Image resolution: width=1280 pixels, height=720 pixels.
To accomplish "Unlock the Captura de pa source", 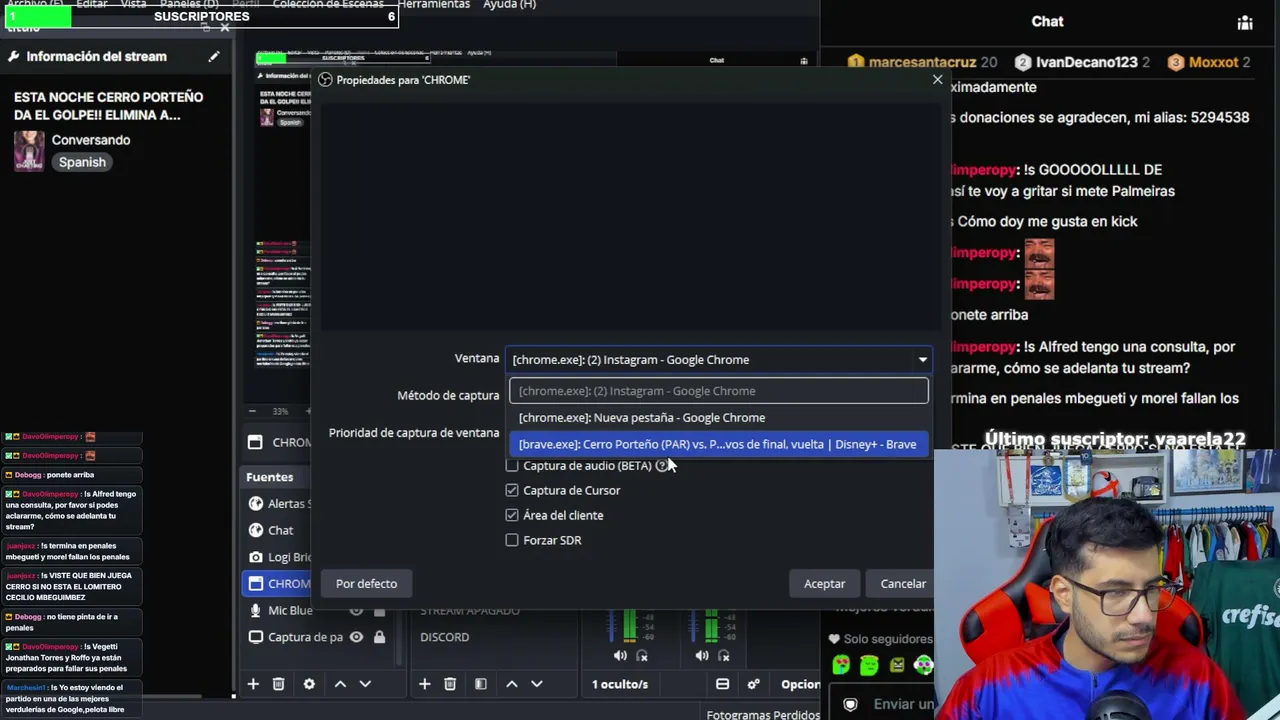I will (379, 637).
